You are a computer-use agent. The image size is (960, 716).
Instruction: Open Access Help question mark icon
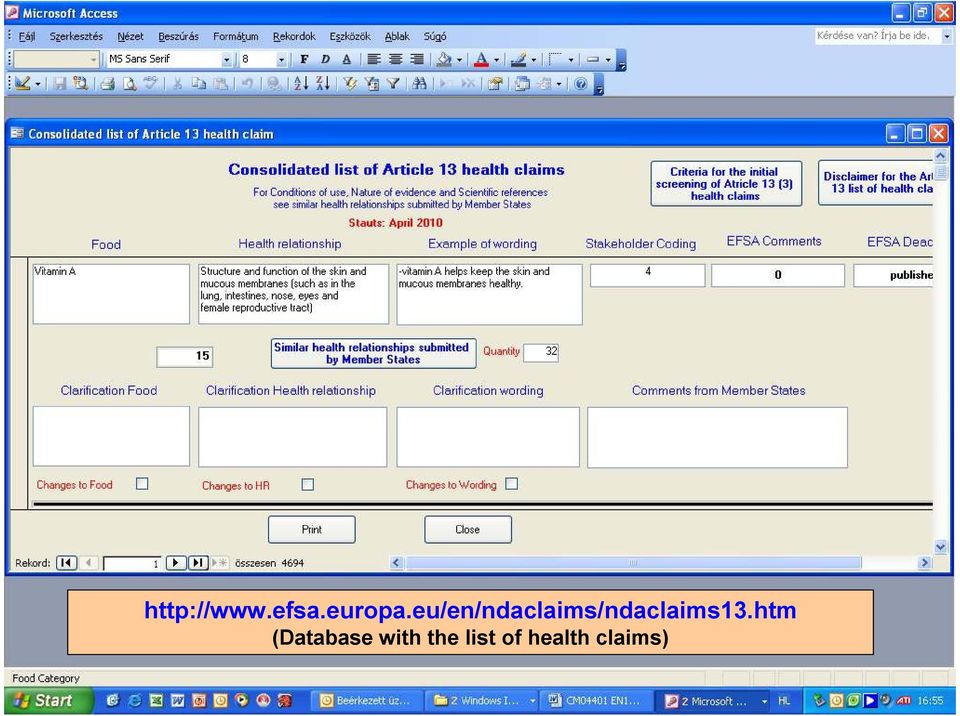581,83
